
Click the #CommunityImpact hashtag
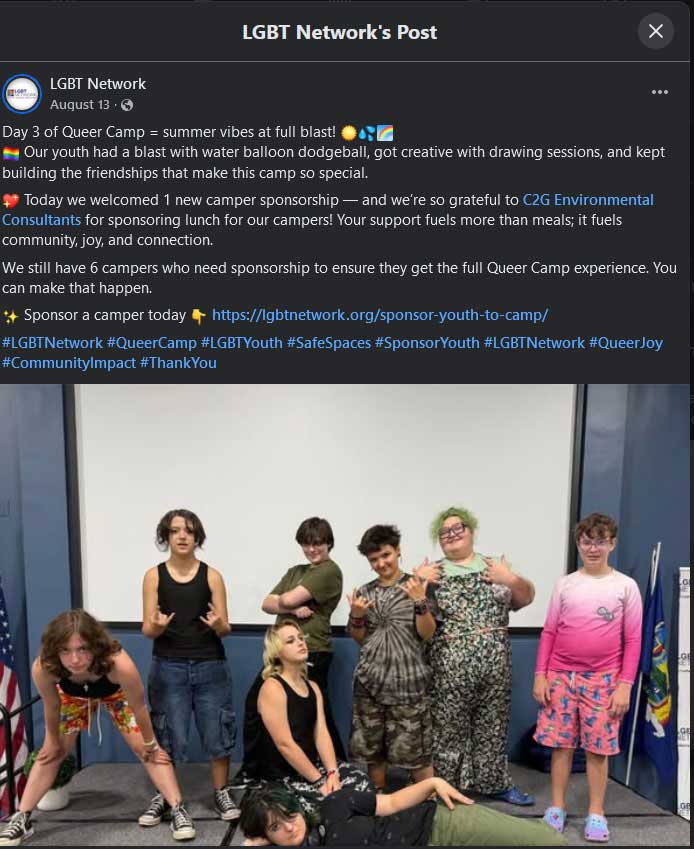click(69, 363)
